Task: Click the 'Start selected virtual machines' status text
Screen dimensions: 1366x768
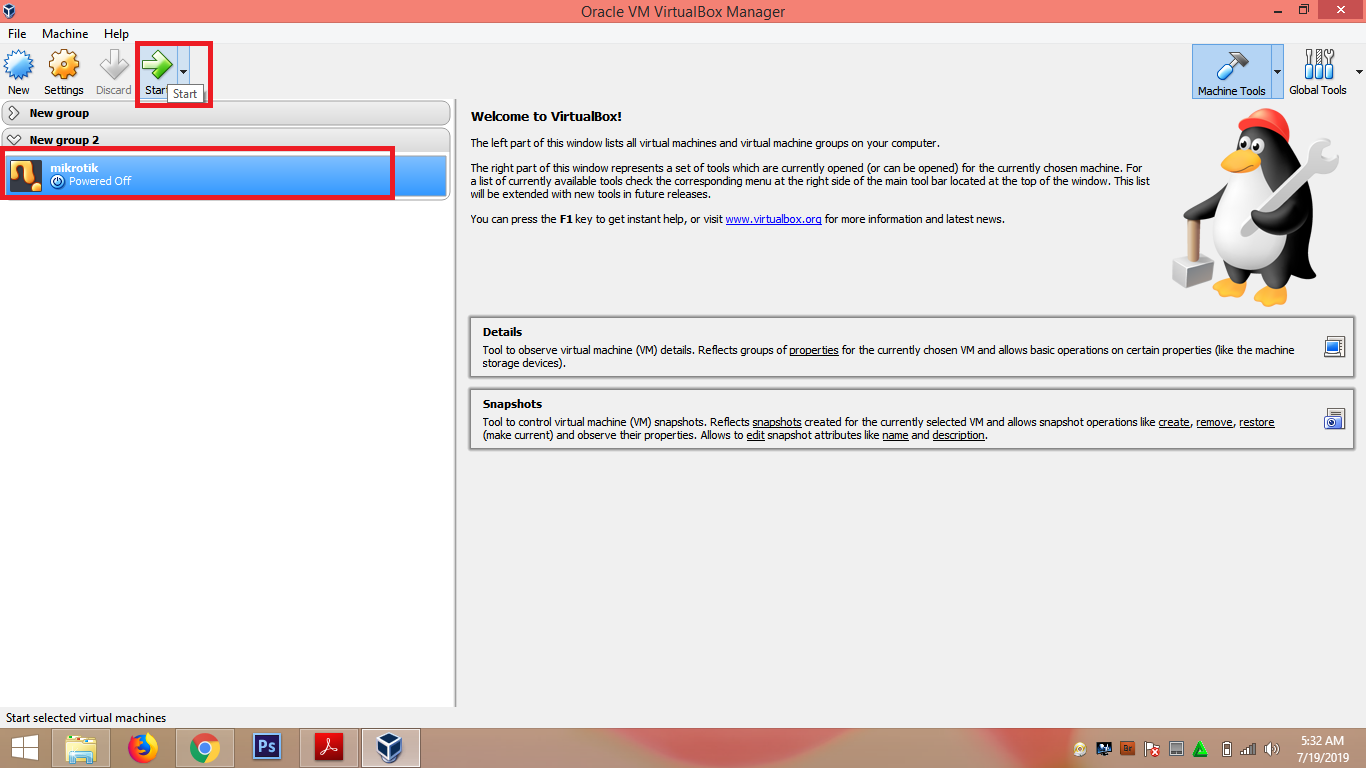Action: point(86,718)
